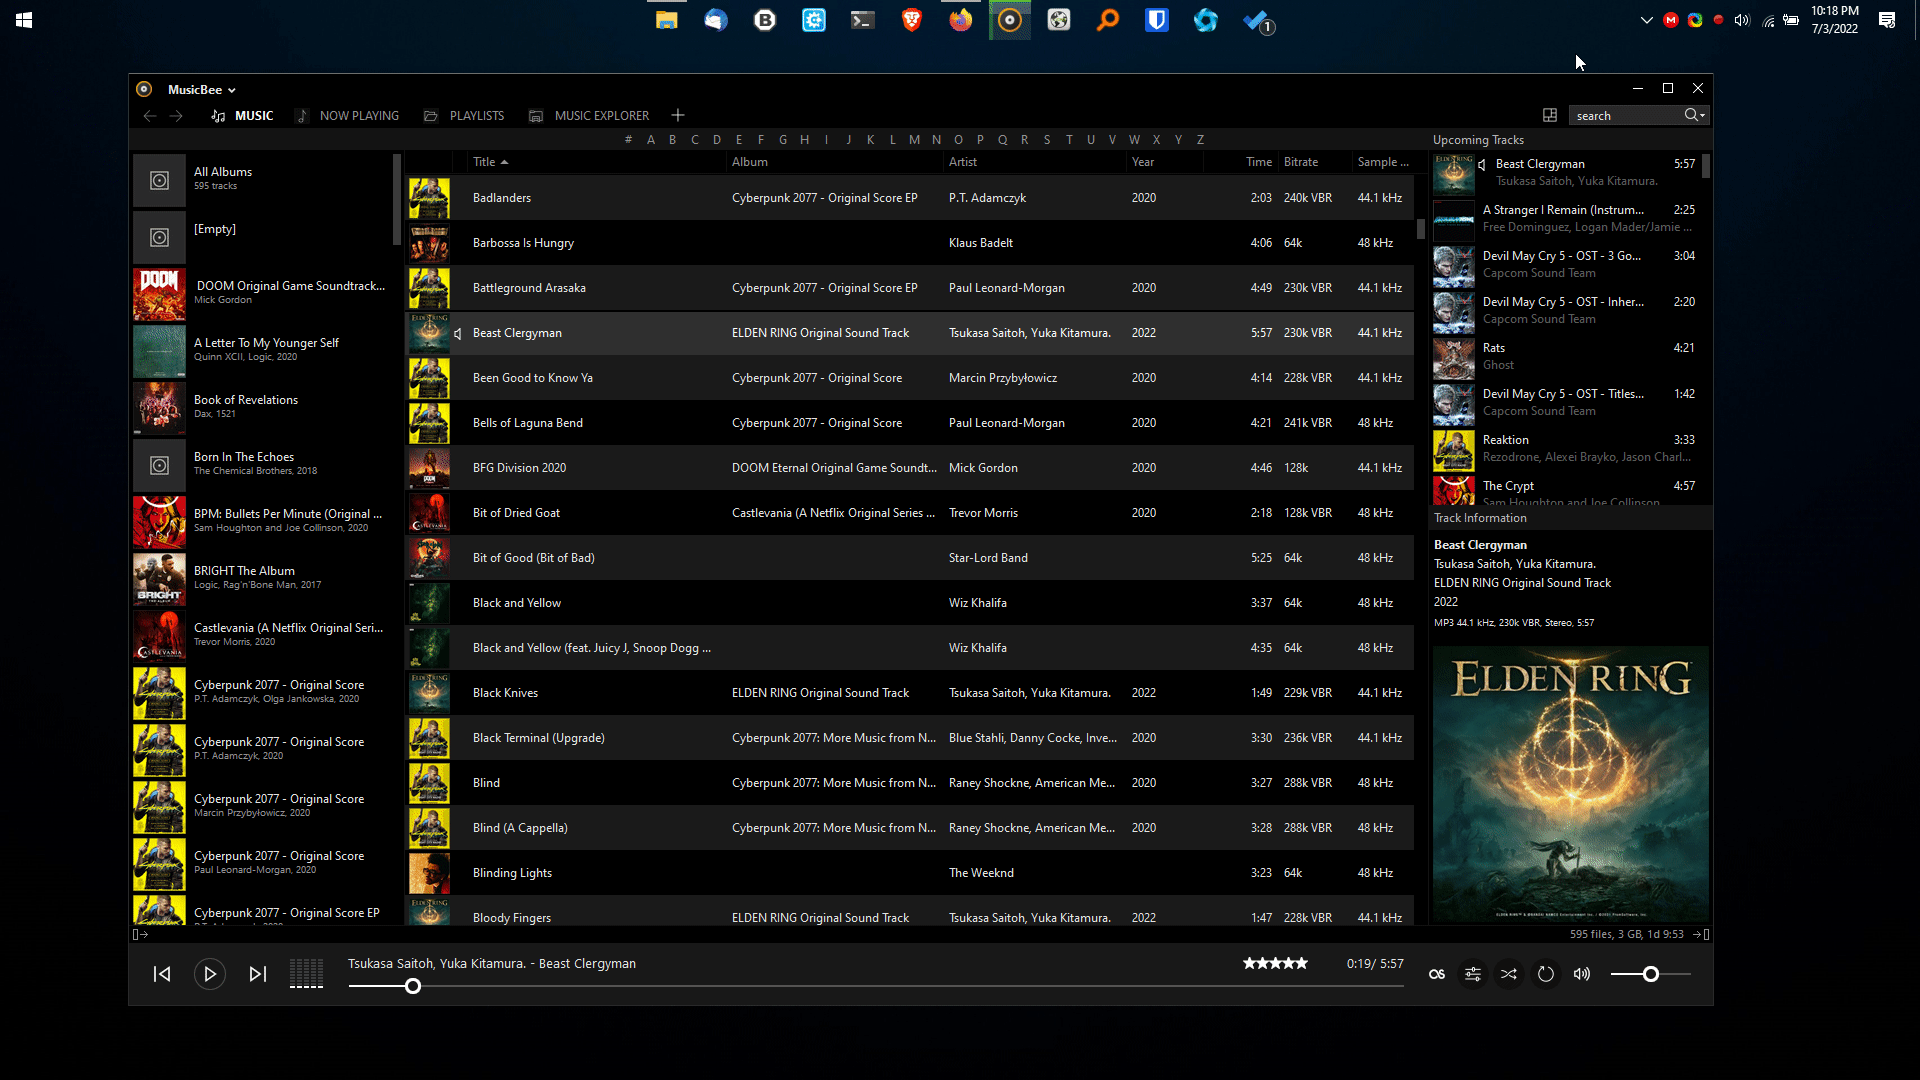Toggle Last.fm scrobbling icon
This screenshot has height=1080, width=1920.
point(1436,974)
